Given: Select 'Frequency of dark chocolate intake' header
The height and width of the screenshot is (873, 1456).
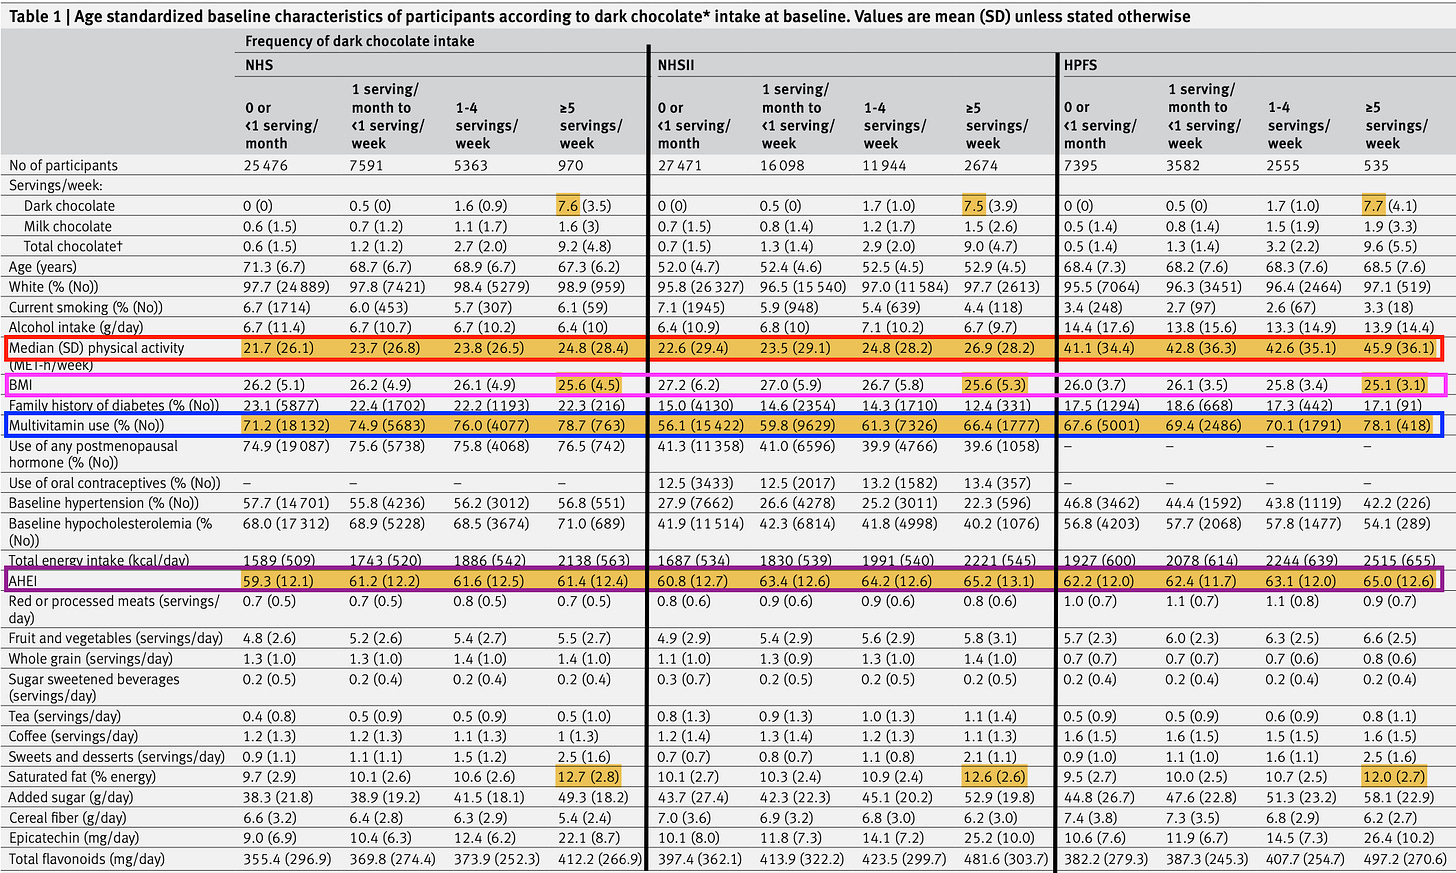Looking at the screenshot, I should click(360, 41).
